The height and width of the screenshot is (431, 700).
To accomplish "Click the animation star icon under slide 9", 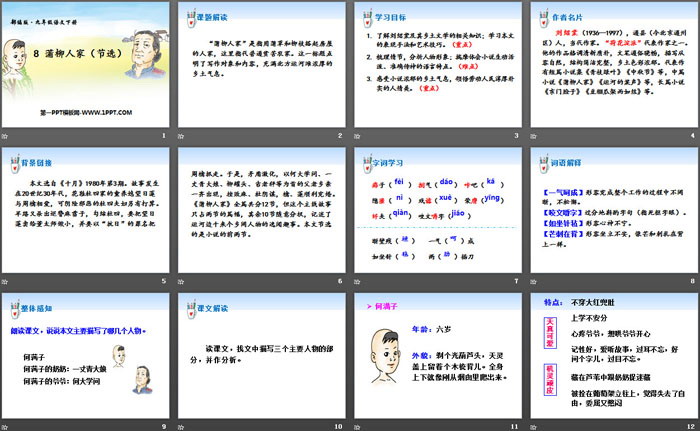I will pos(5,427).
